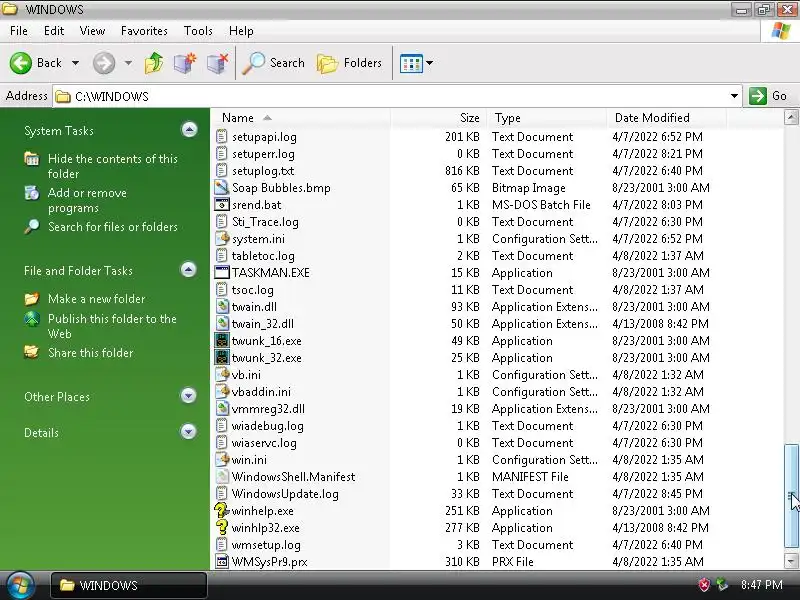Select the winhelp.exe icon
Viewport: 800px width, 600px height.
tap(221, 511)
